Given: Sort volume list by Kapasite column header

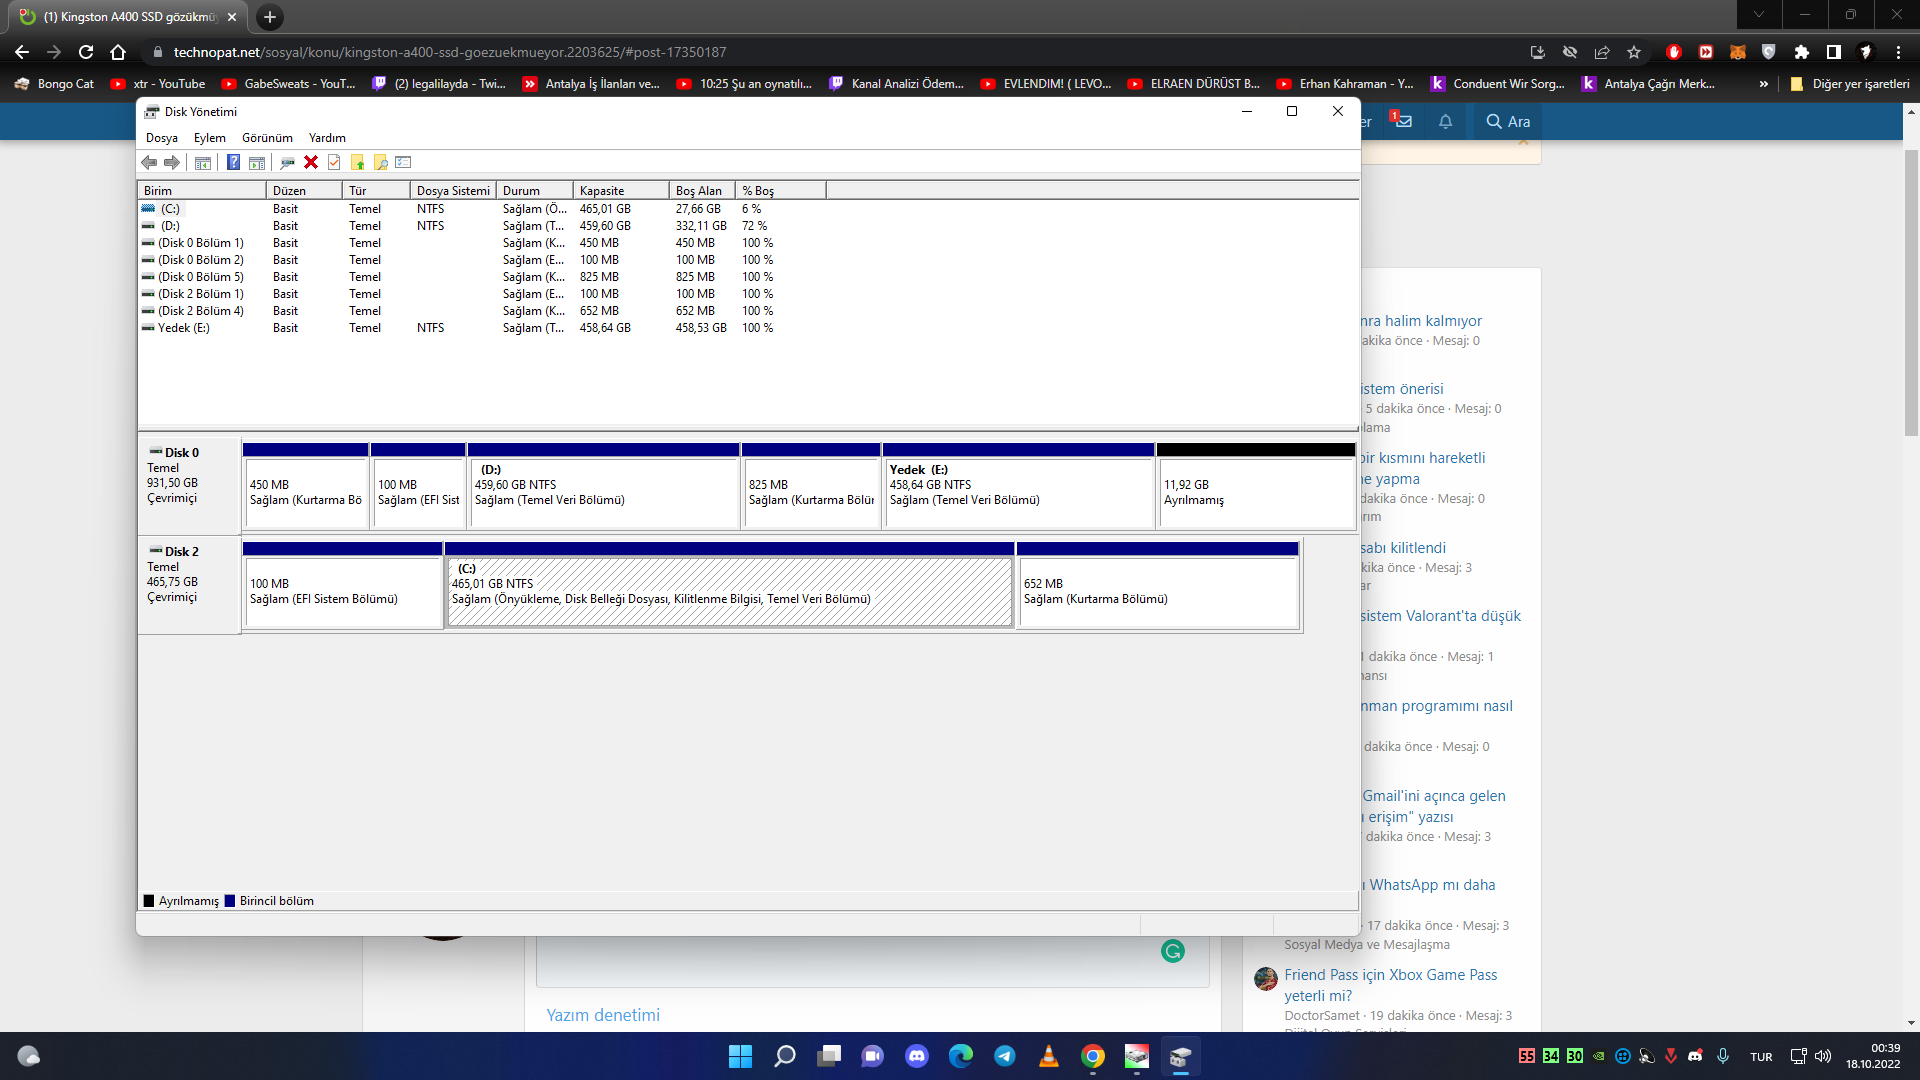Looking at the screenshot, I should tap(621, 190).
